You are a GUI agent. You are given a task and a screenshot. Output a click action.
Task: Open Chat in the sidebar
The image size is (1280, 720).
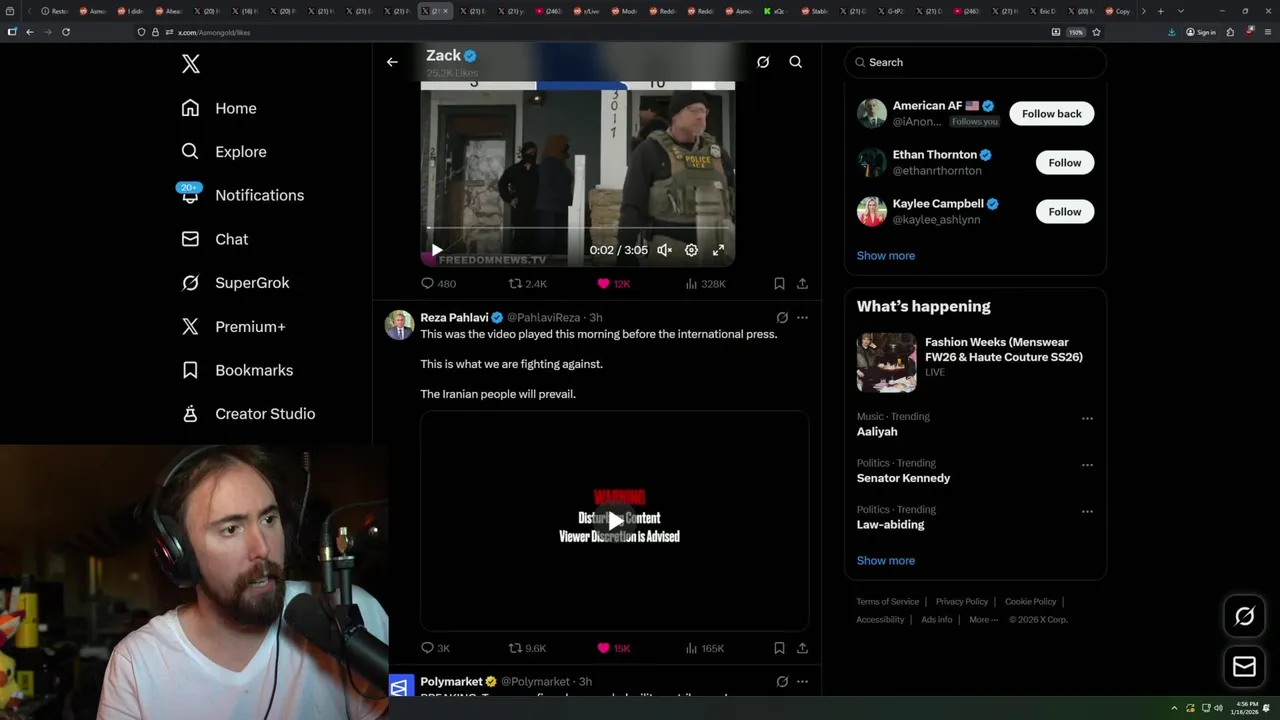pyautogui.click(x=214, y=239)
